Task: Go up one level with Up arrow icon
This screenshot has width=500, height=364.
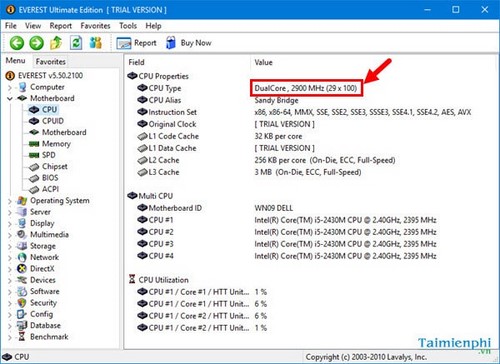Action: tap(56, 43)
